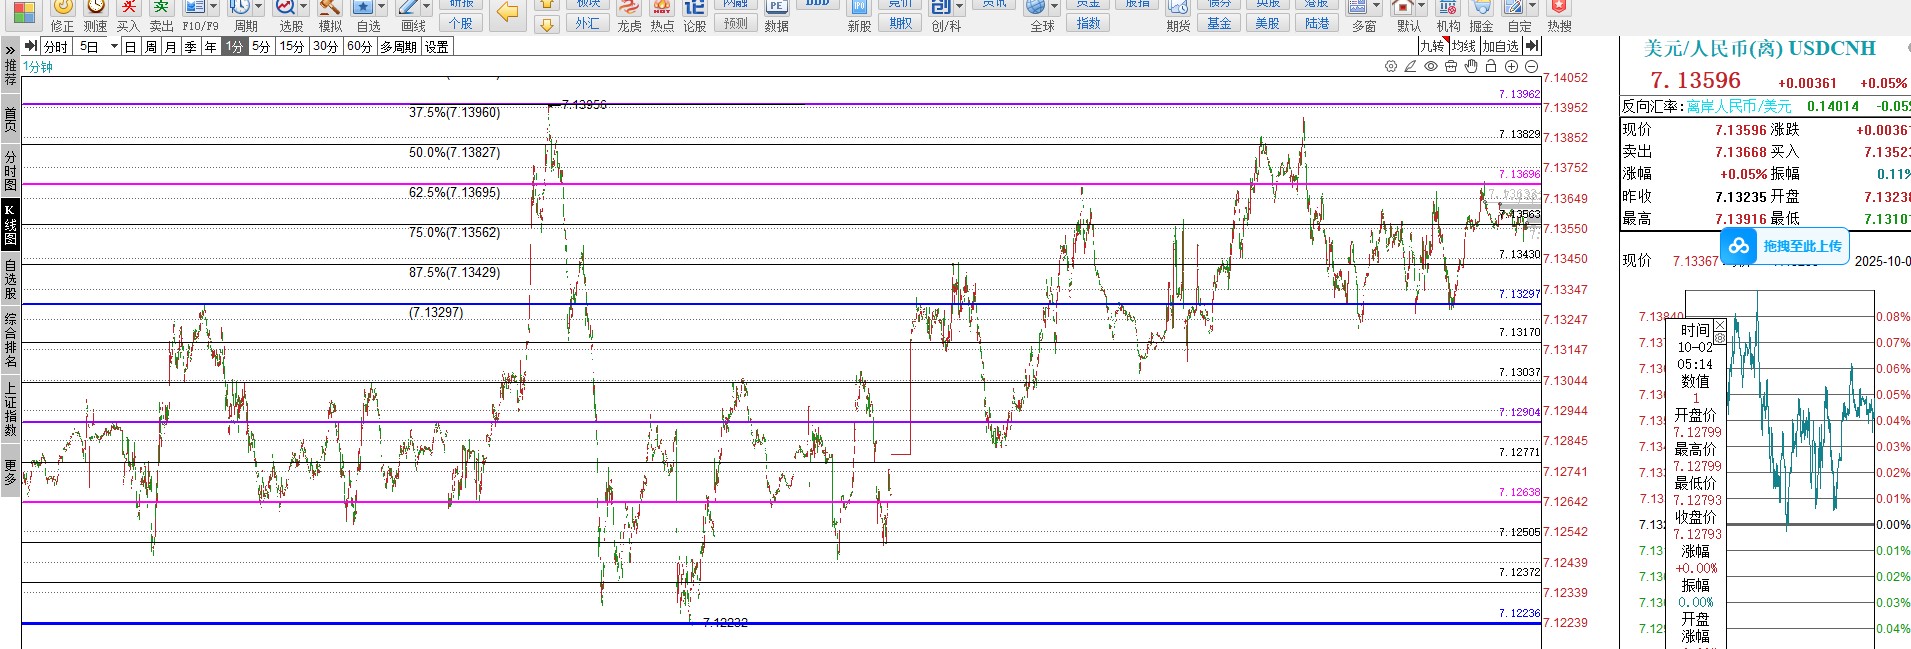Toggle the 均线 moving averages
This screenshot has width=1911, height=649.
(1464, 46)
